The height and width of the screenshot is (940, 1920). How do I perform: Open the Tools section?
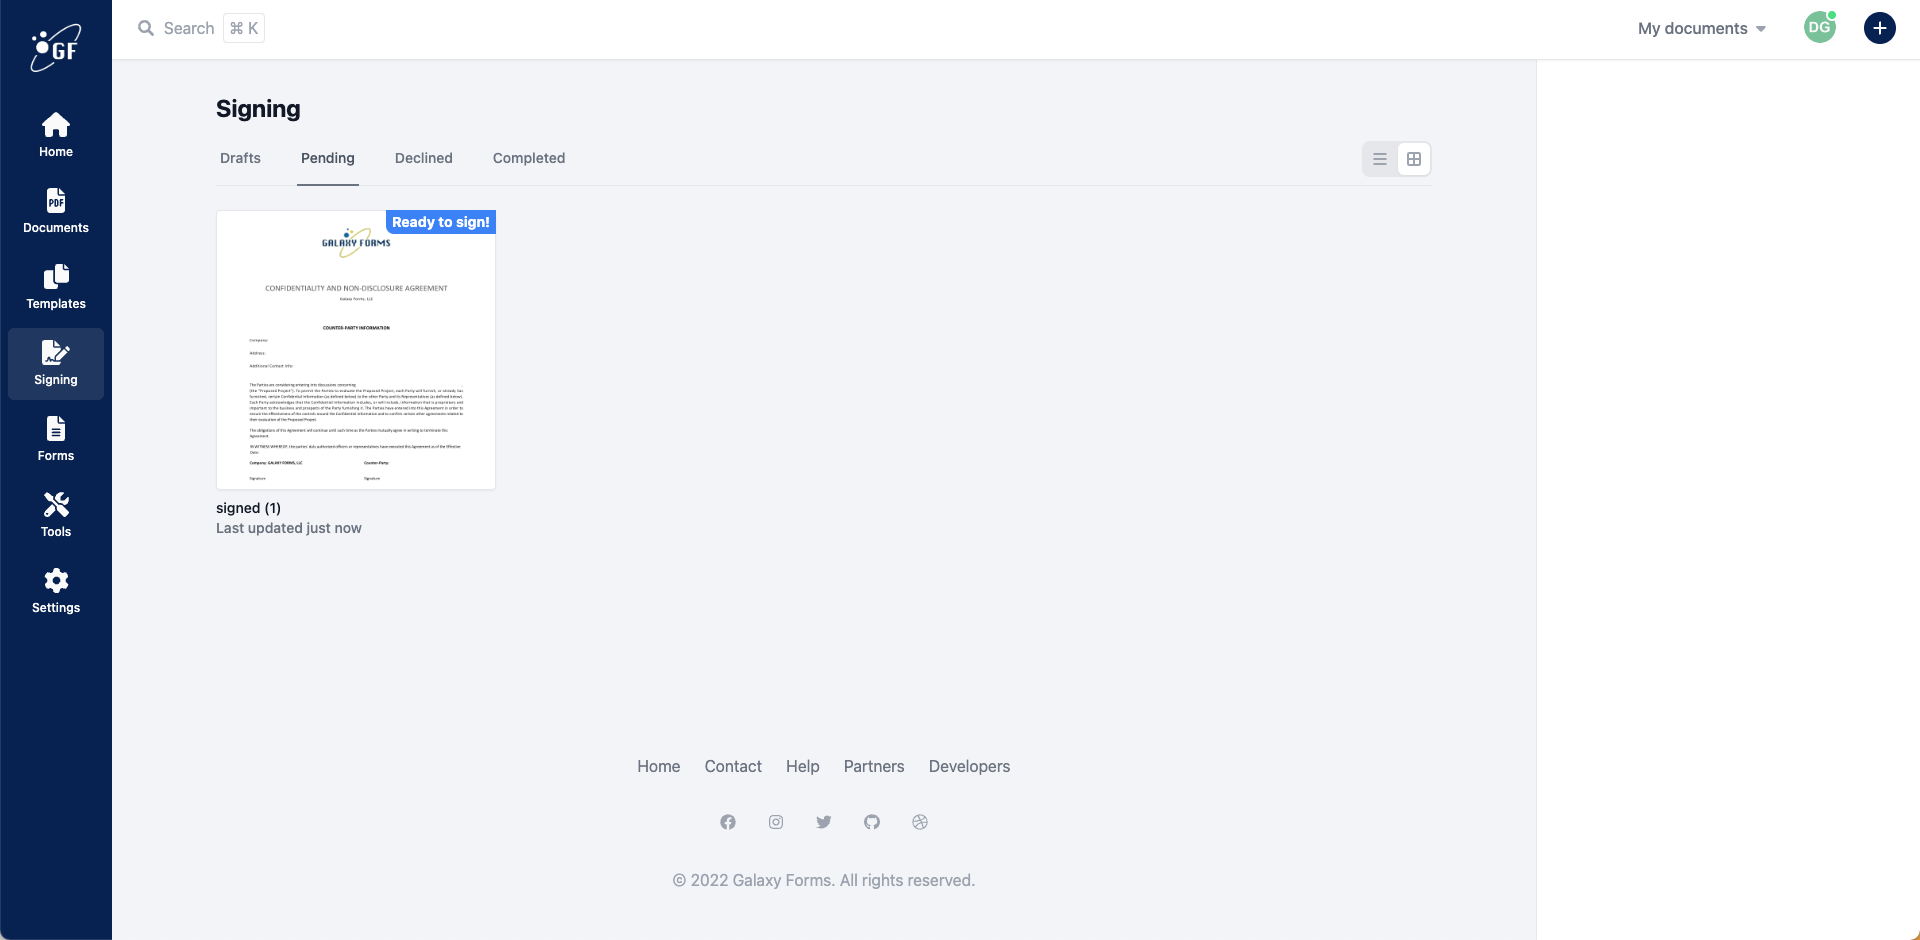tap(56, 515)
